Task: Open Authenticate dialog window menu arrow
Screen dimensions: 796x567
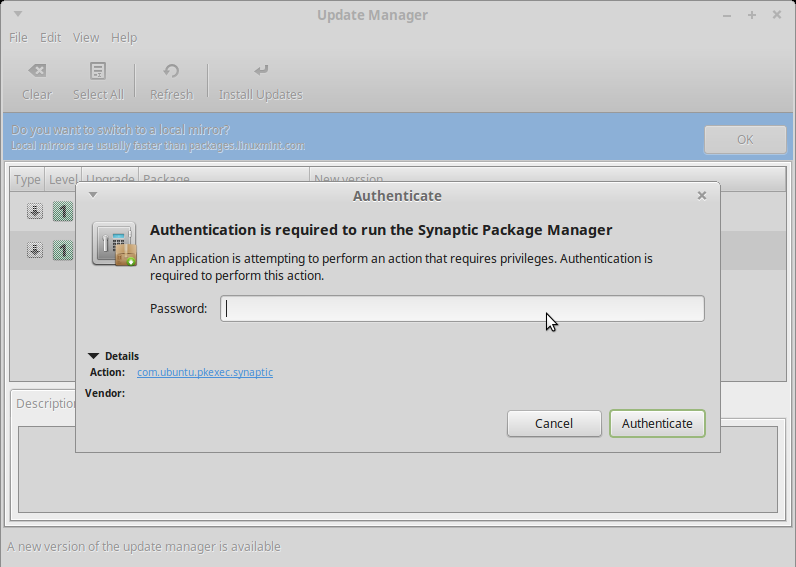Action: pyautogui.click(x=93, y=194)
